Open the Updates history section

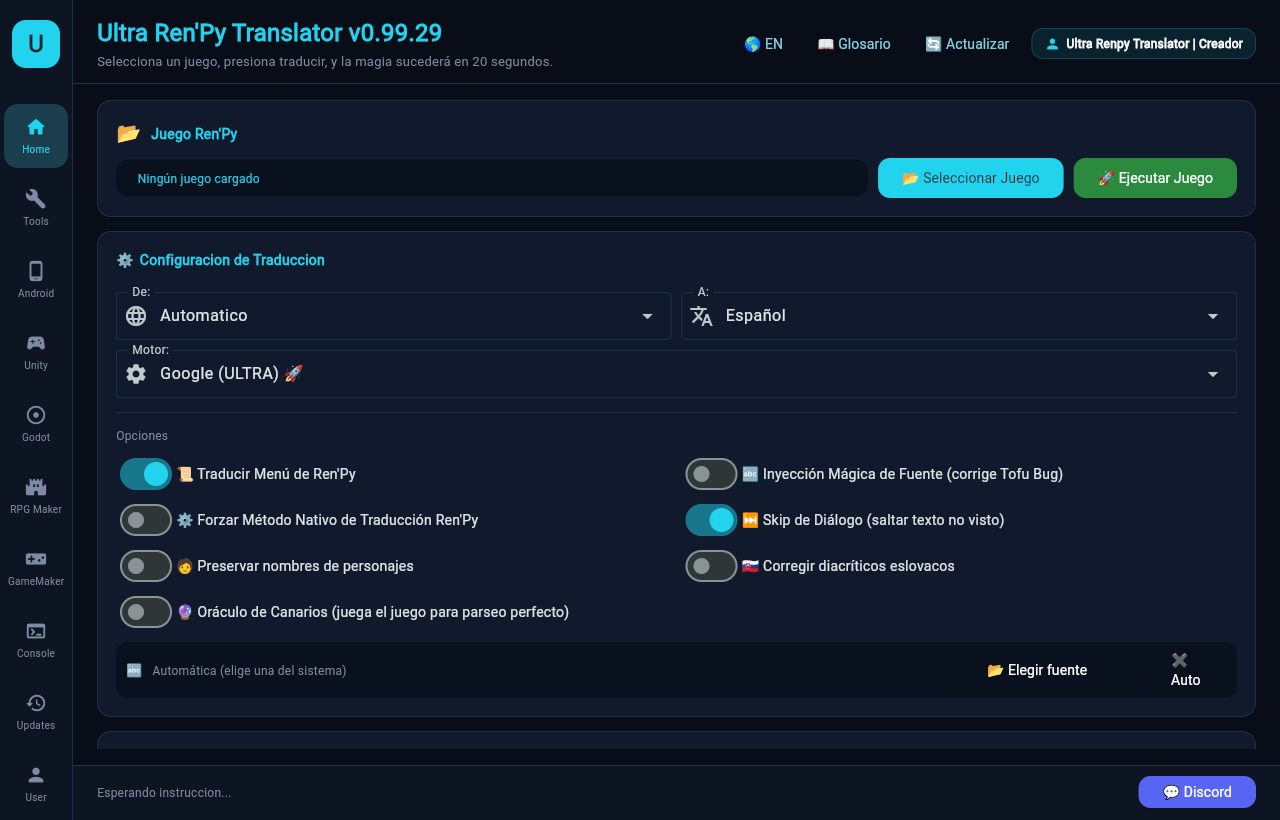coord(36,712)
